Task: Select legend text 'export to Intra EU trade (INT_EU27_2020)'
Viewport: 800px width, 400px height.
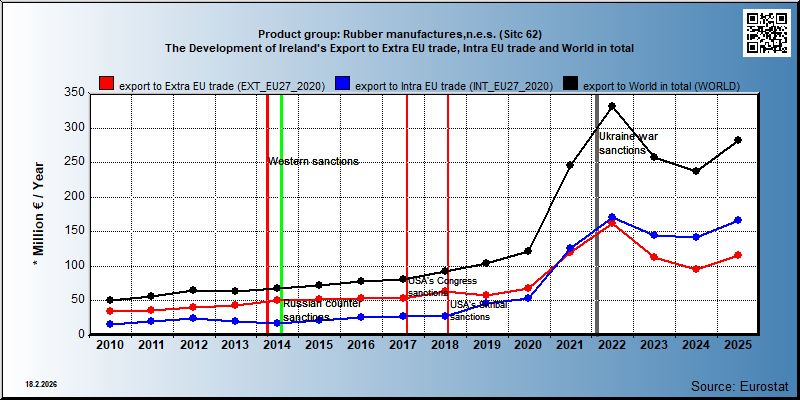Action: click(x=454, y=86)
